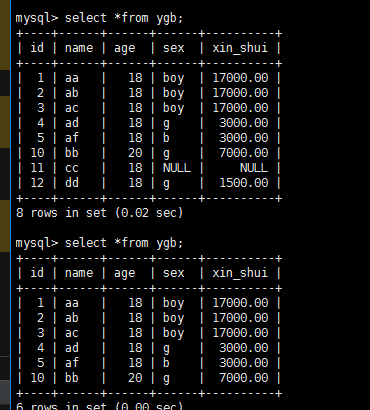Click name 'bb' in the 8-row table
Screen dimensions: 370x410
[x=72, y=153]
